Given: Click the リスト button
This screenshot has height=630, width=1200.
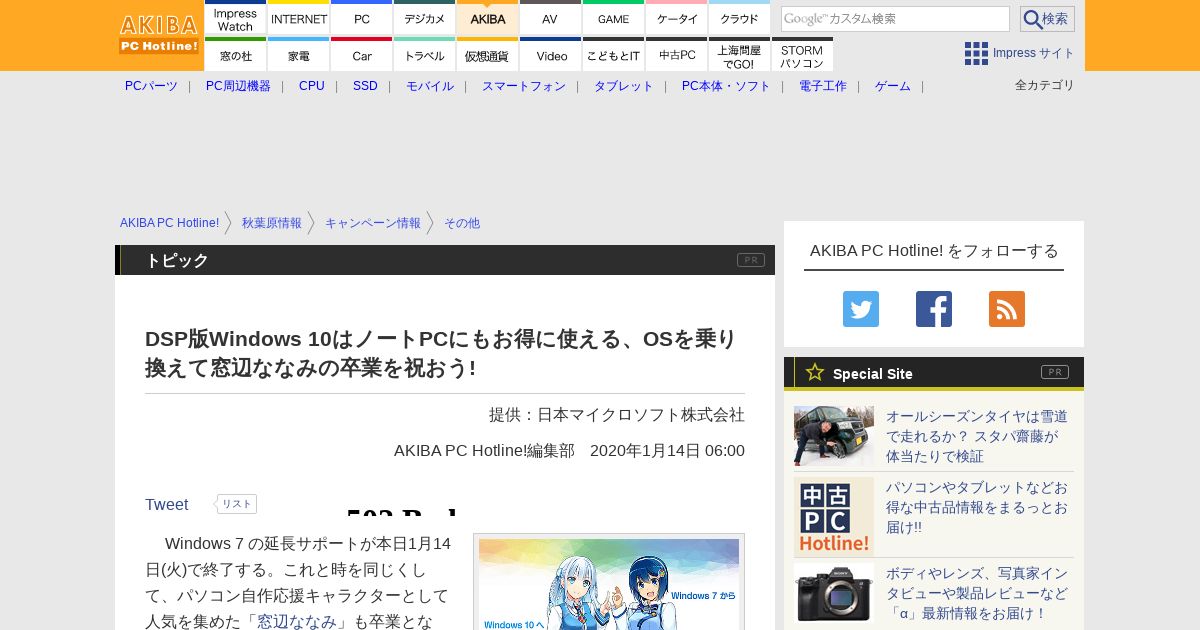Looking at the screenshot, I should [x=236, y=504].
